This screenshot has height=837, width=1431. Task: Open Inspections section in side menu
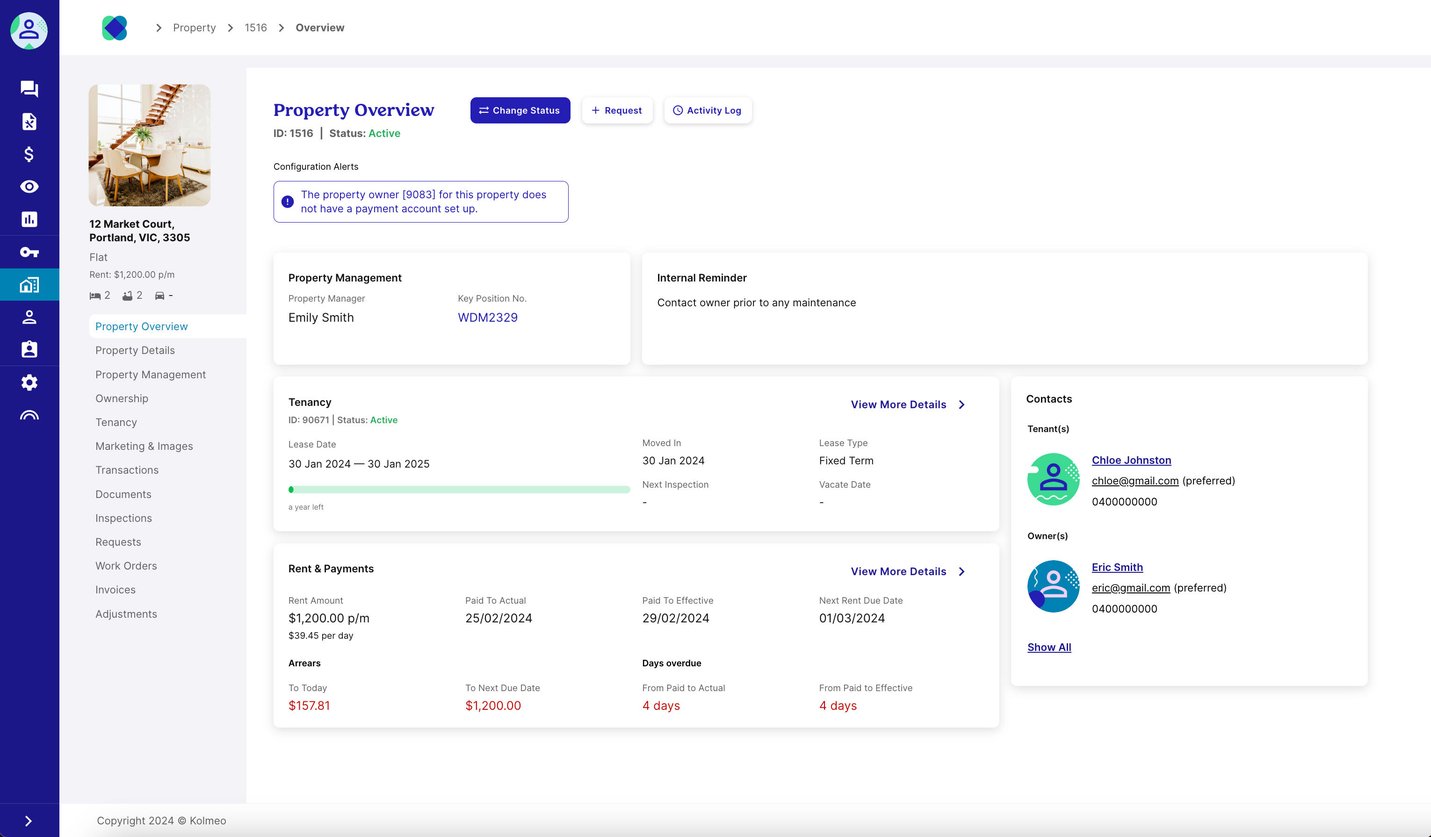point(124,518)
